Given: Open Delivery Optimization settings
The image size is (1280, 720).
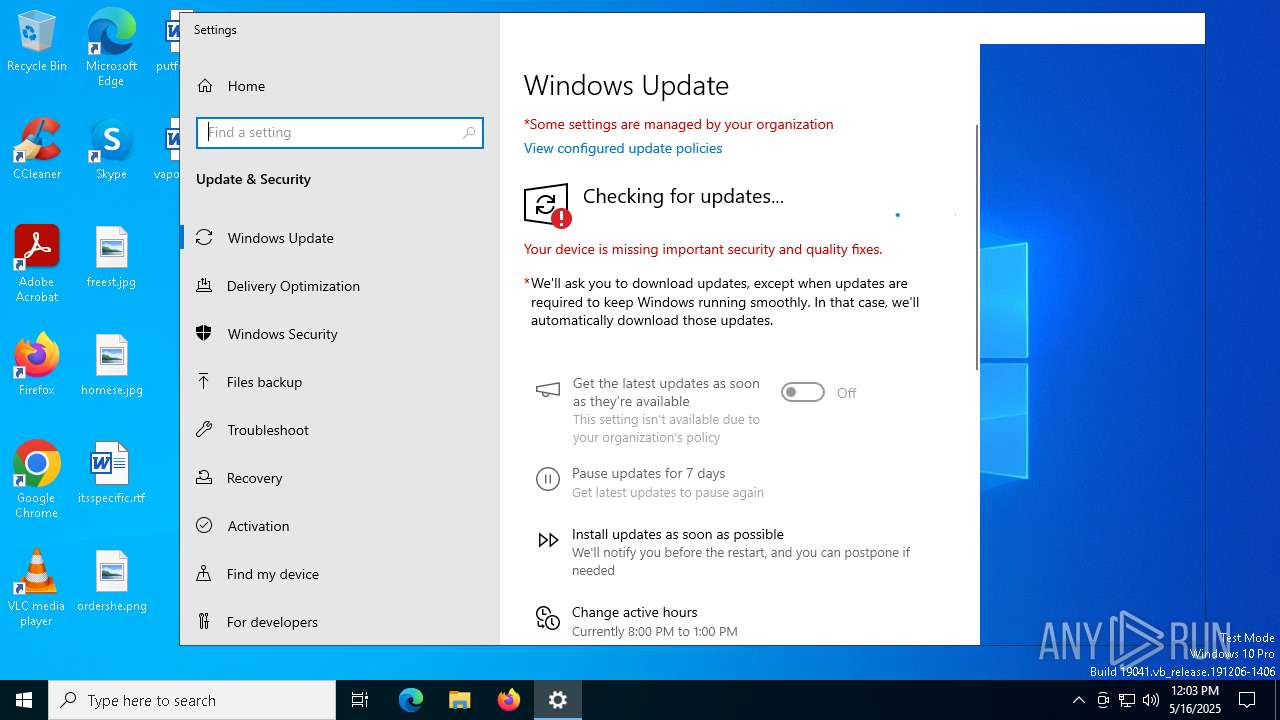Looking at the screenshot, I should 340,286.
